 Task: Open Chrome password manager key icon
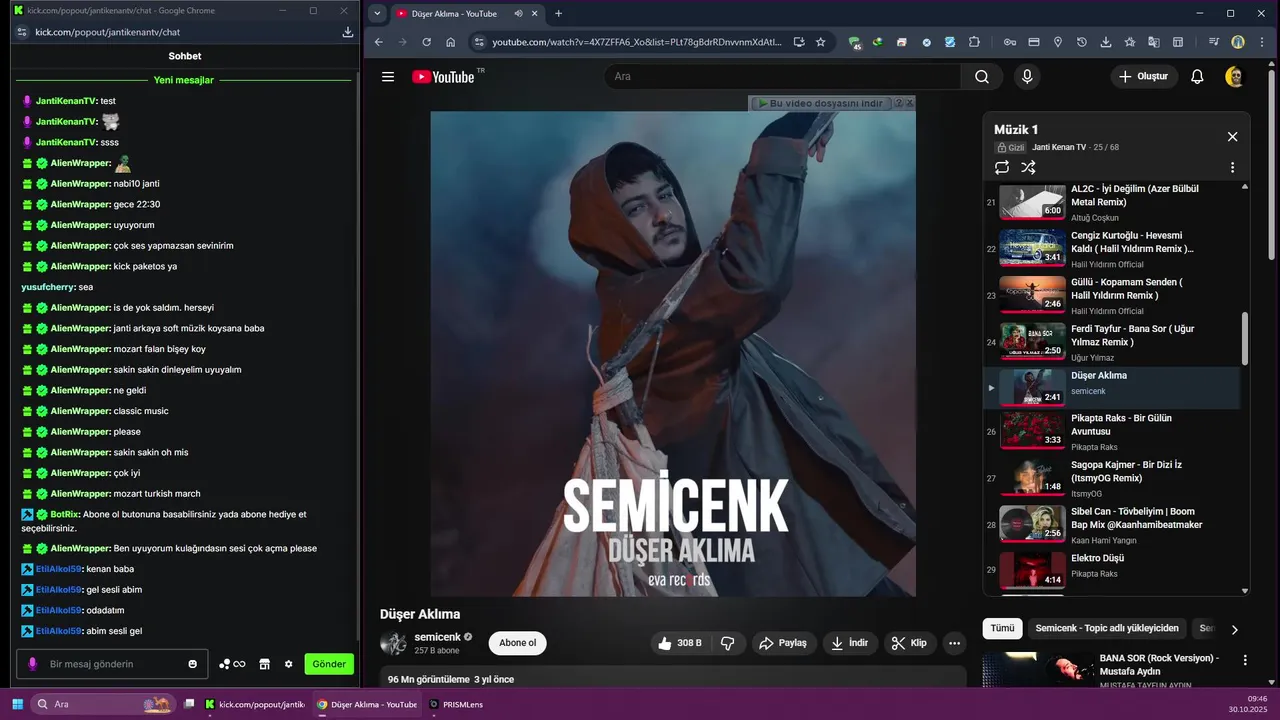[1010, 42]
